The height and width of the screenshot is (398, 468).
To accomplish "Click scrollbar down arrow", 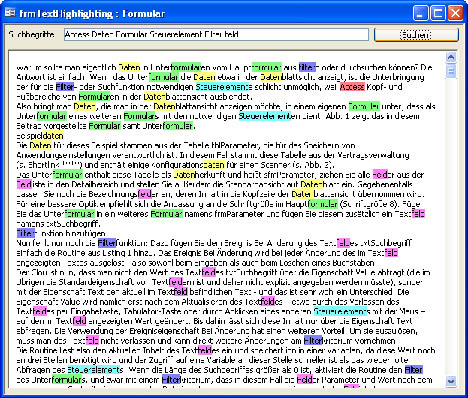I will click(451, 381).
